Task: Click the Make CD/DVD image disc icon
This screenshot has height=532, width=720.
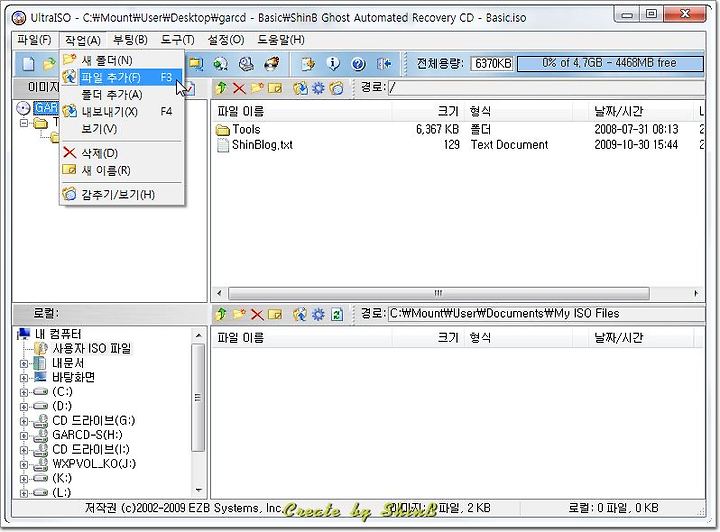Action: pyautogui.click(x=221, y=64)
